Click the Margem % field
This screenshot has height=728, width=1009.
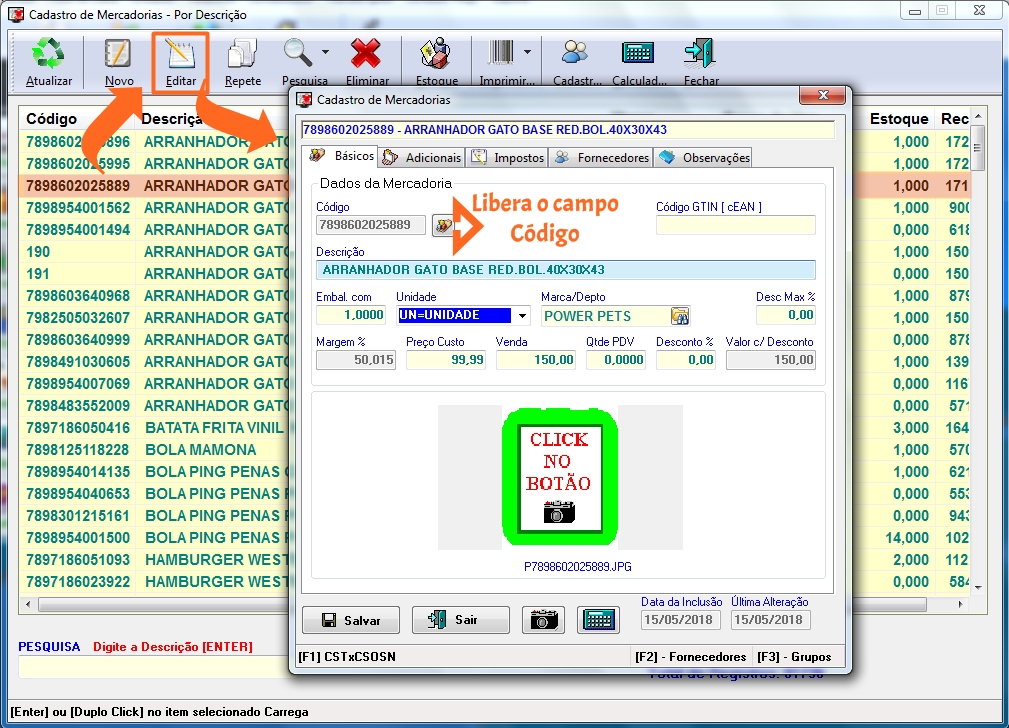point(356,360)
